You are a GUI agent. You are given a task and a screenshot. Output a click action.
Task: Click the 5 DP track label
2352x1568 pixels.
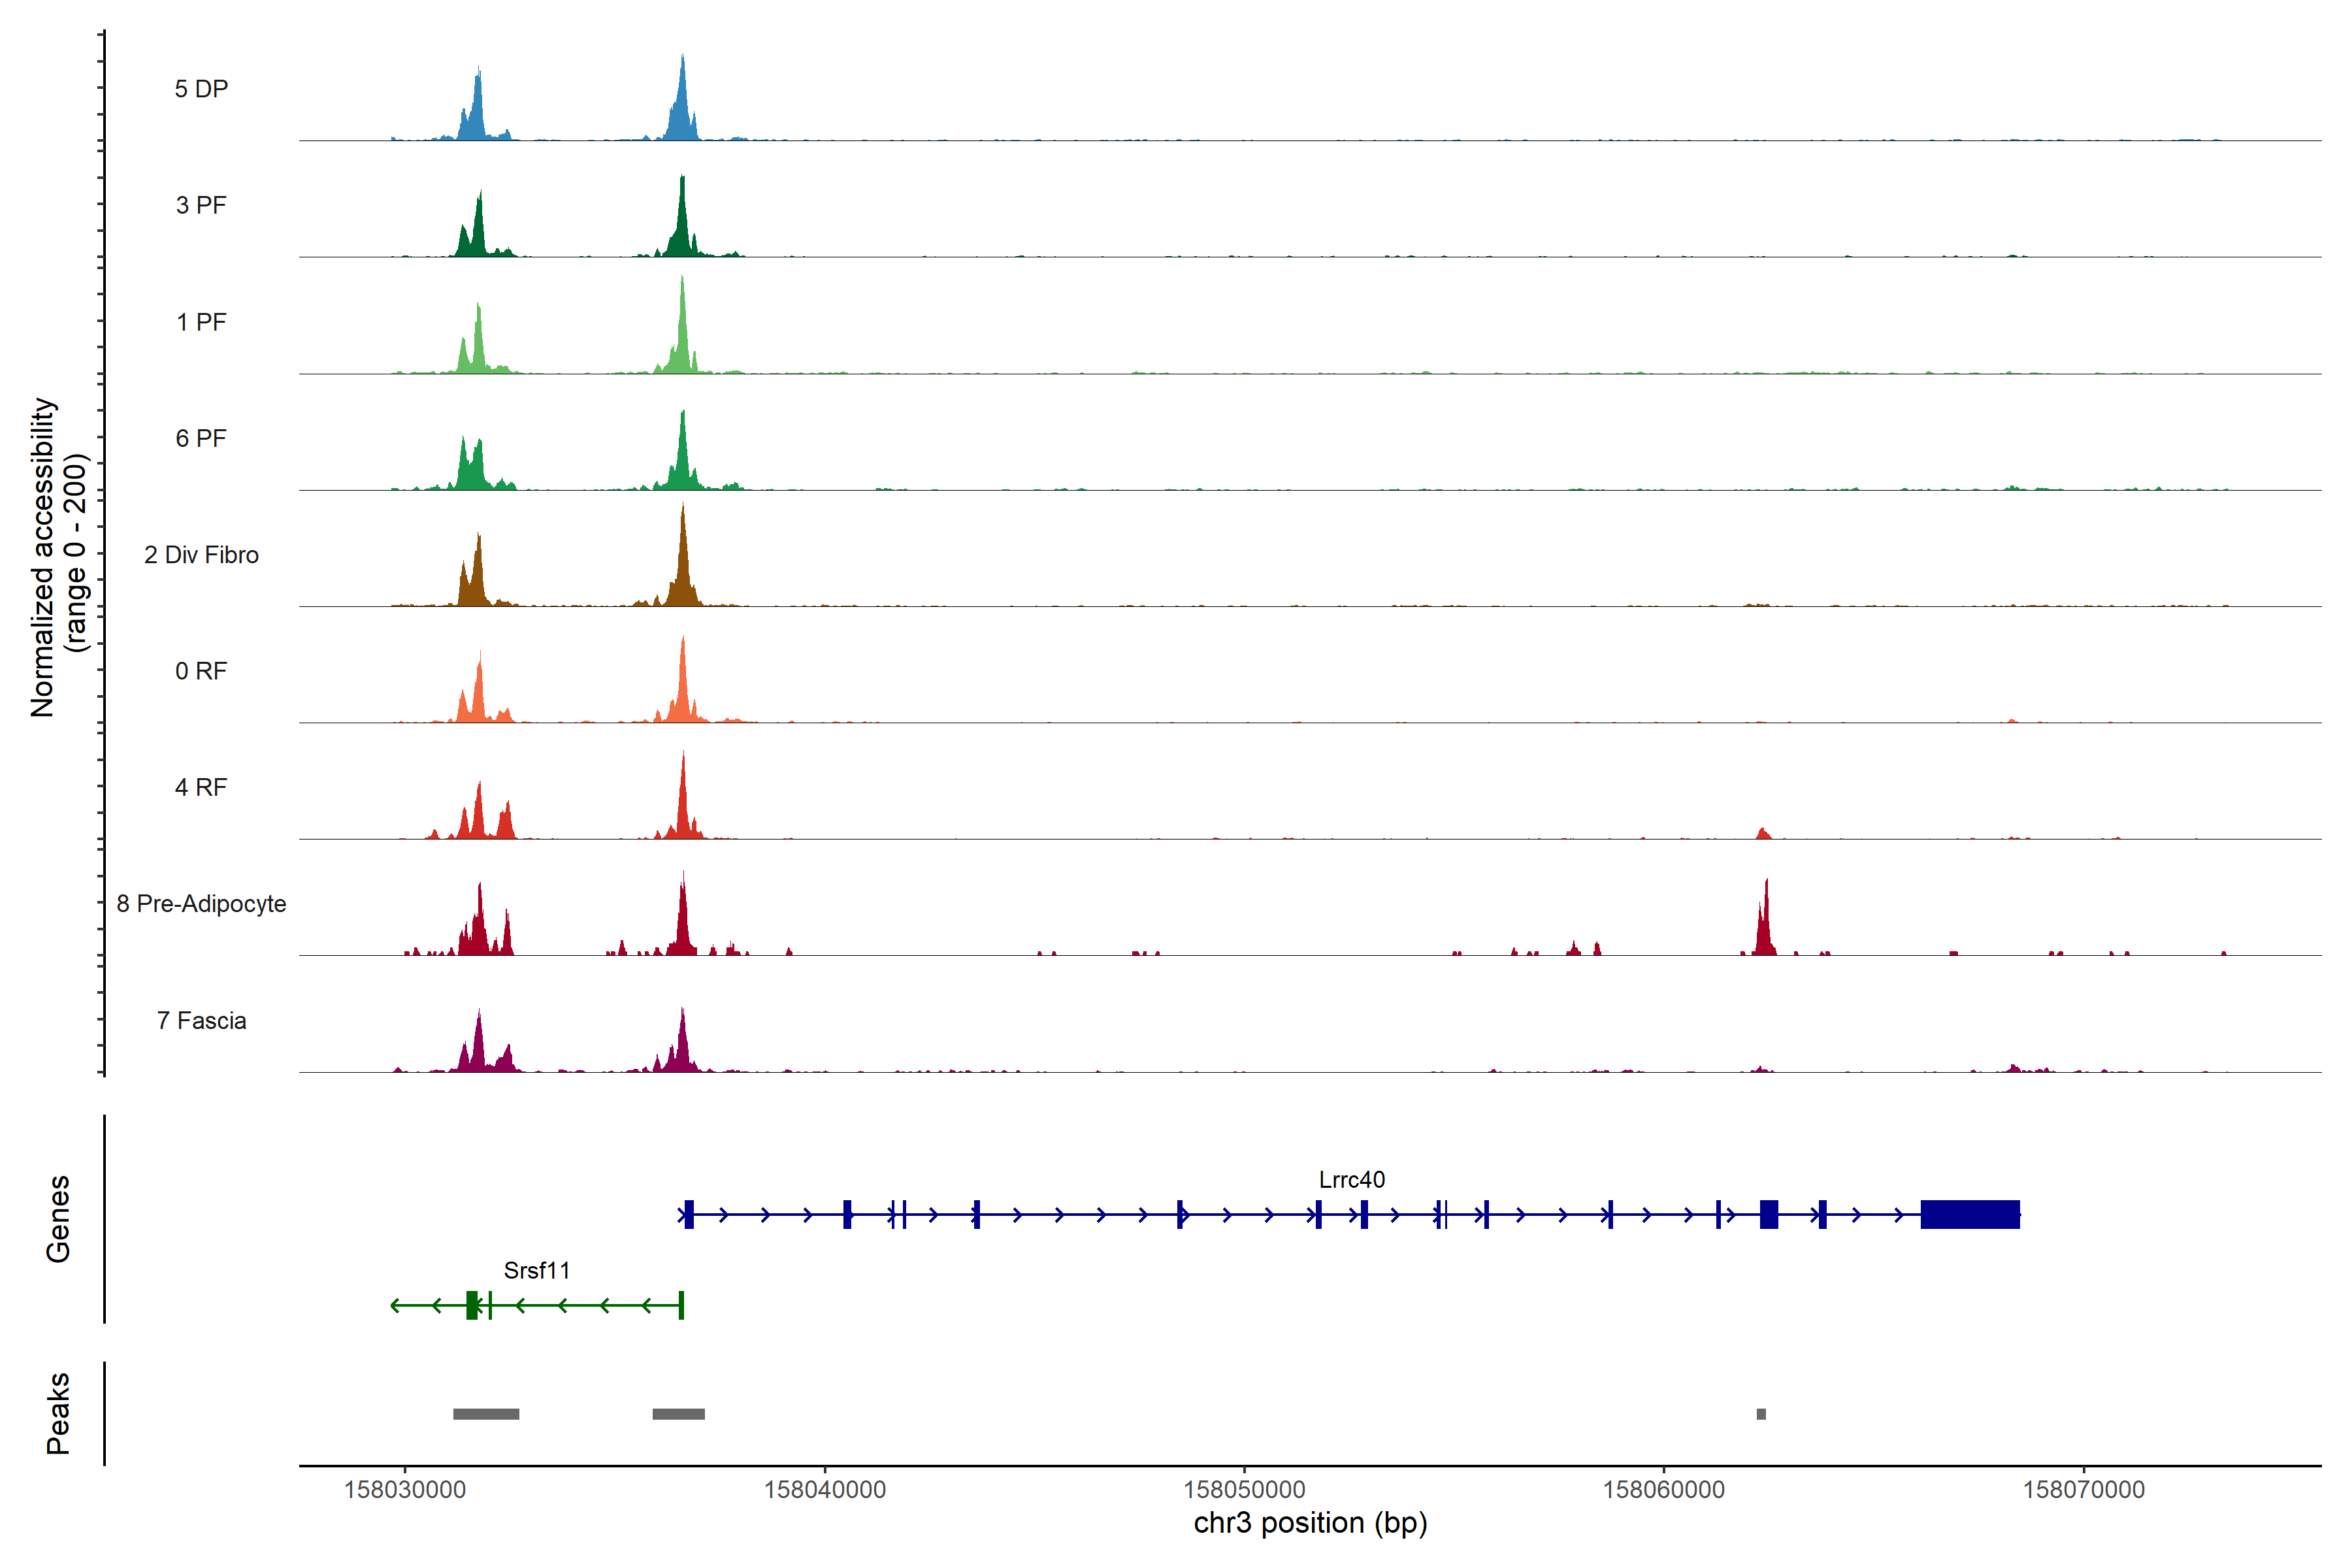coord(201,89)
